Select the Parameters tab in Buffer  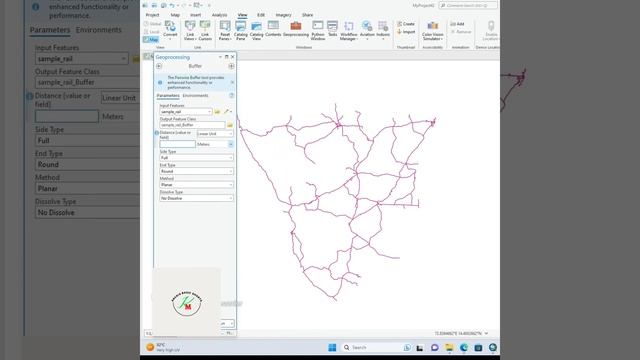click(x=168, y=96)
